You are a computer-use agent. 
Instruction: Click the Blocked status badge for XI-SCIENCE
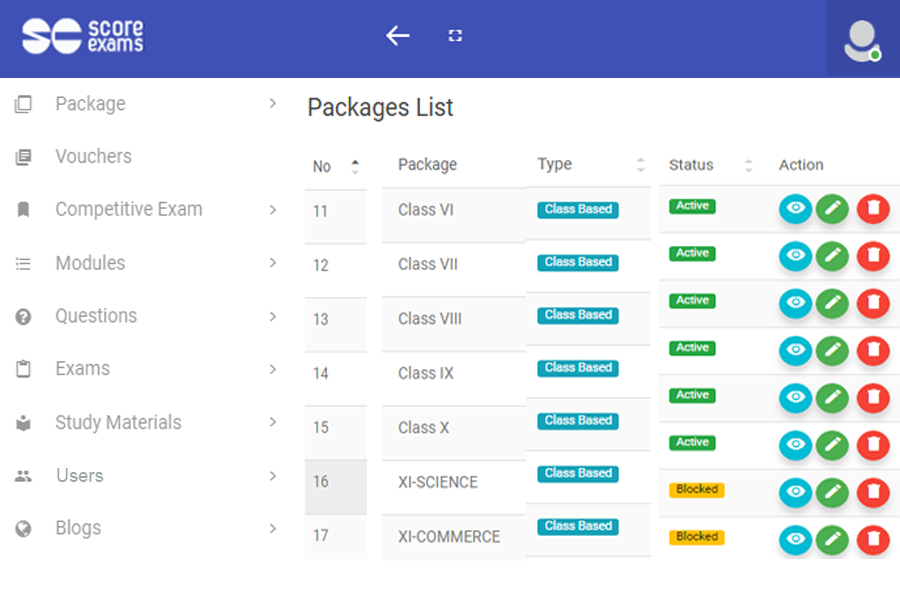[x=697, y=490]
